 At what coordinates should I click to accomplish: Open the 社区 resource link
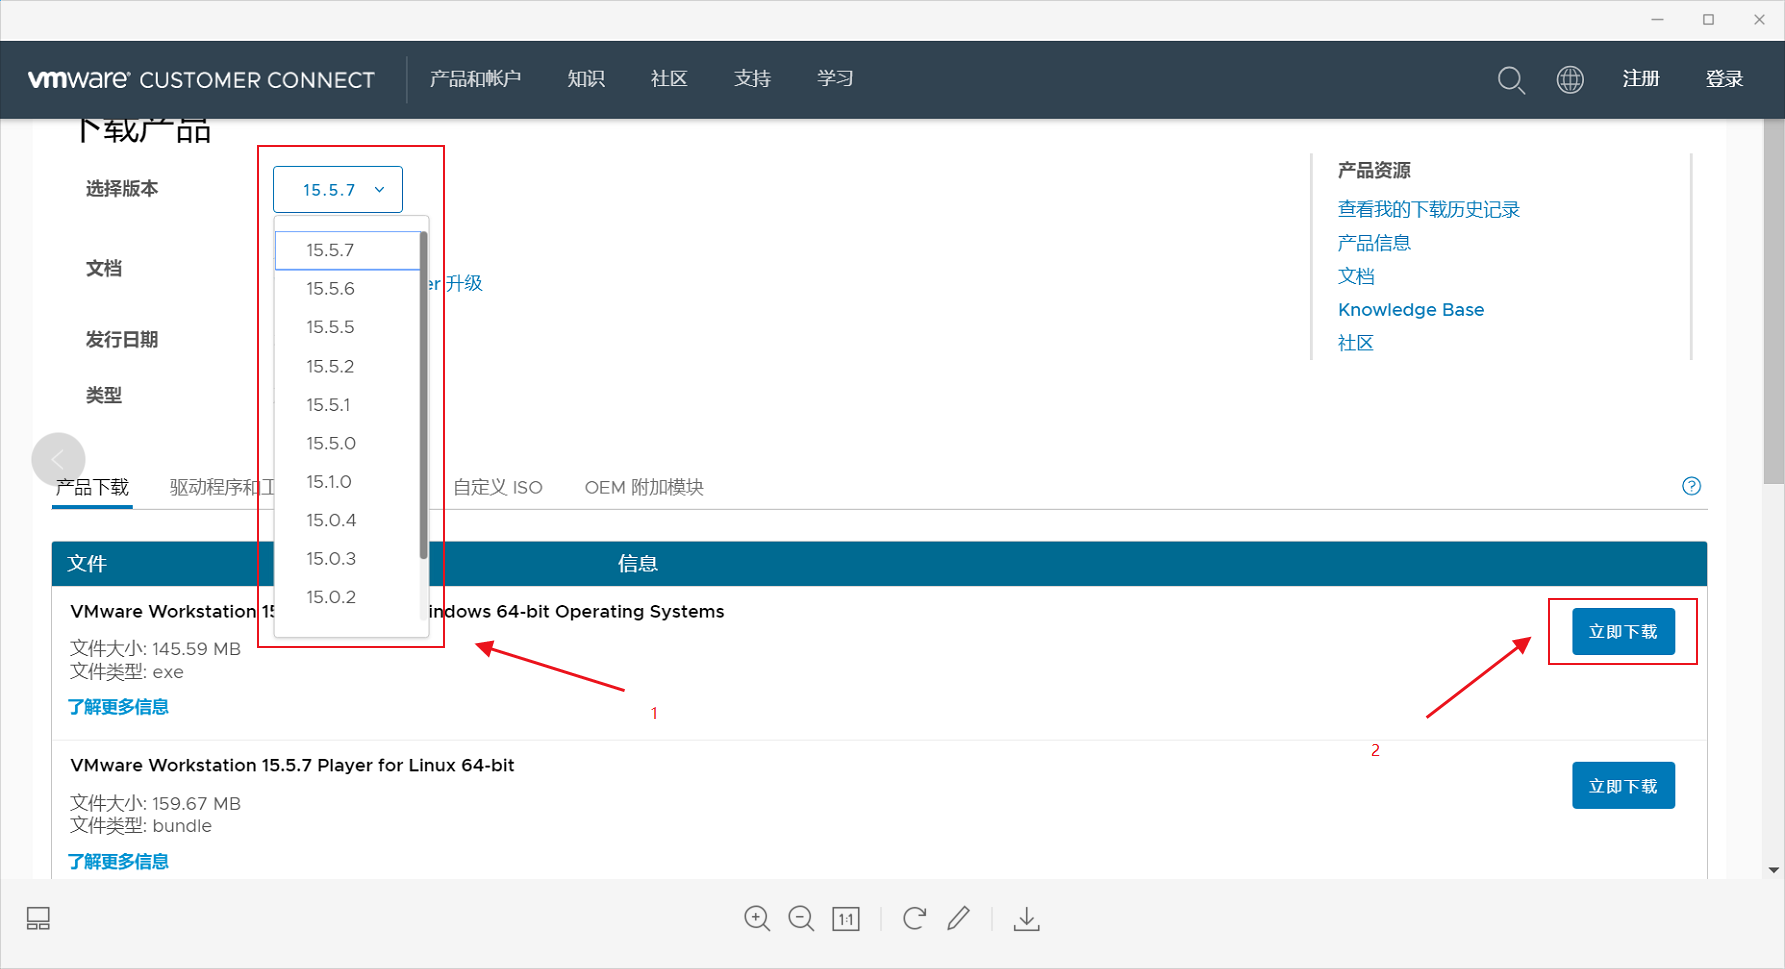(1356, 343)
